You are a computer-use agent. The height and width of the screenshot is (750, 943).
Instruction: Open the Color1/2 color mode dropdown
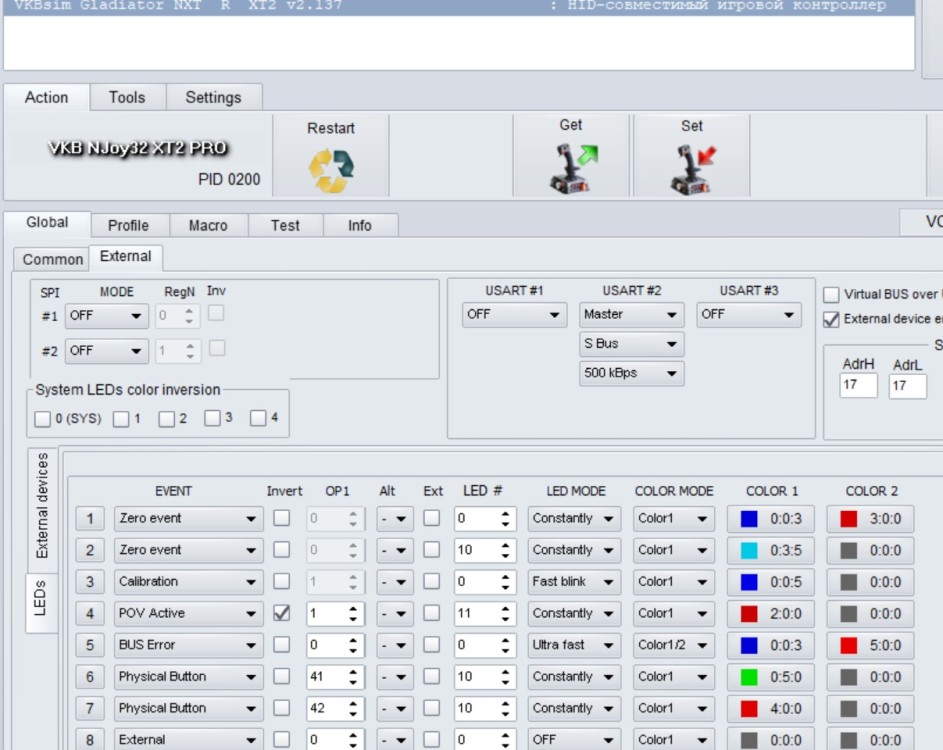[674, 645]
